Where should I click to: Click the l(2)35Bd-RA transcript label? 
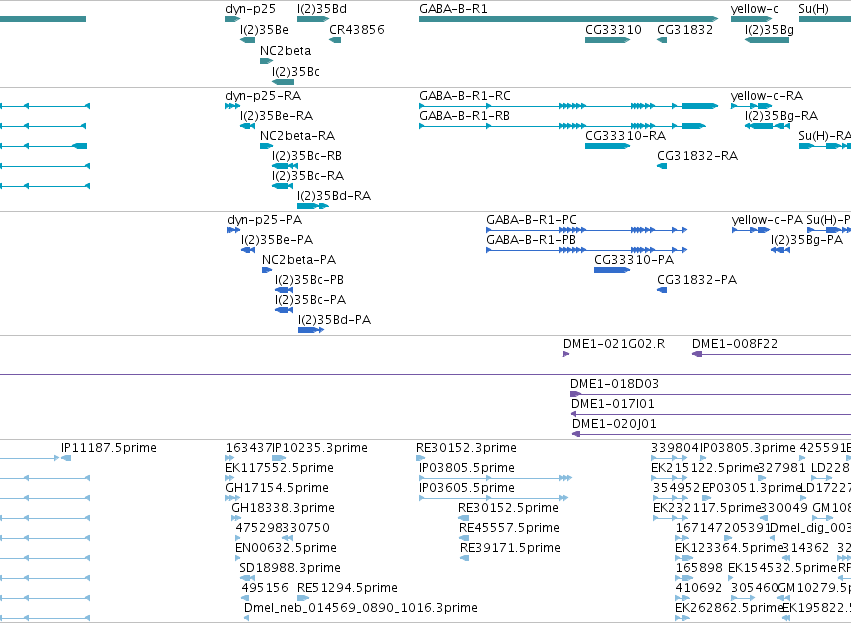point(334,196)
